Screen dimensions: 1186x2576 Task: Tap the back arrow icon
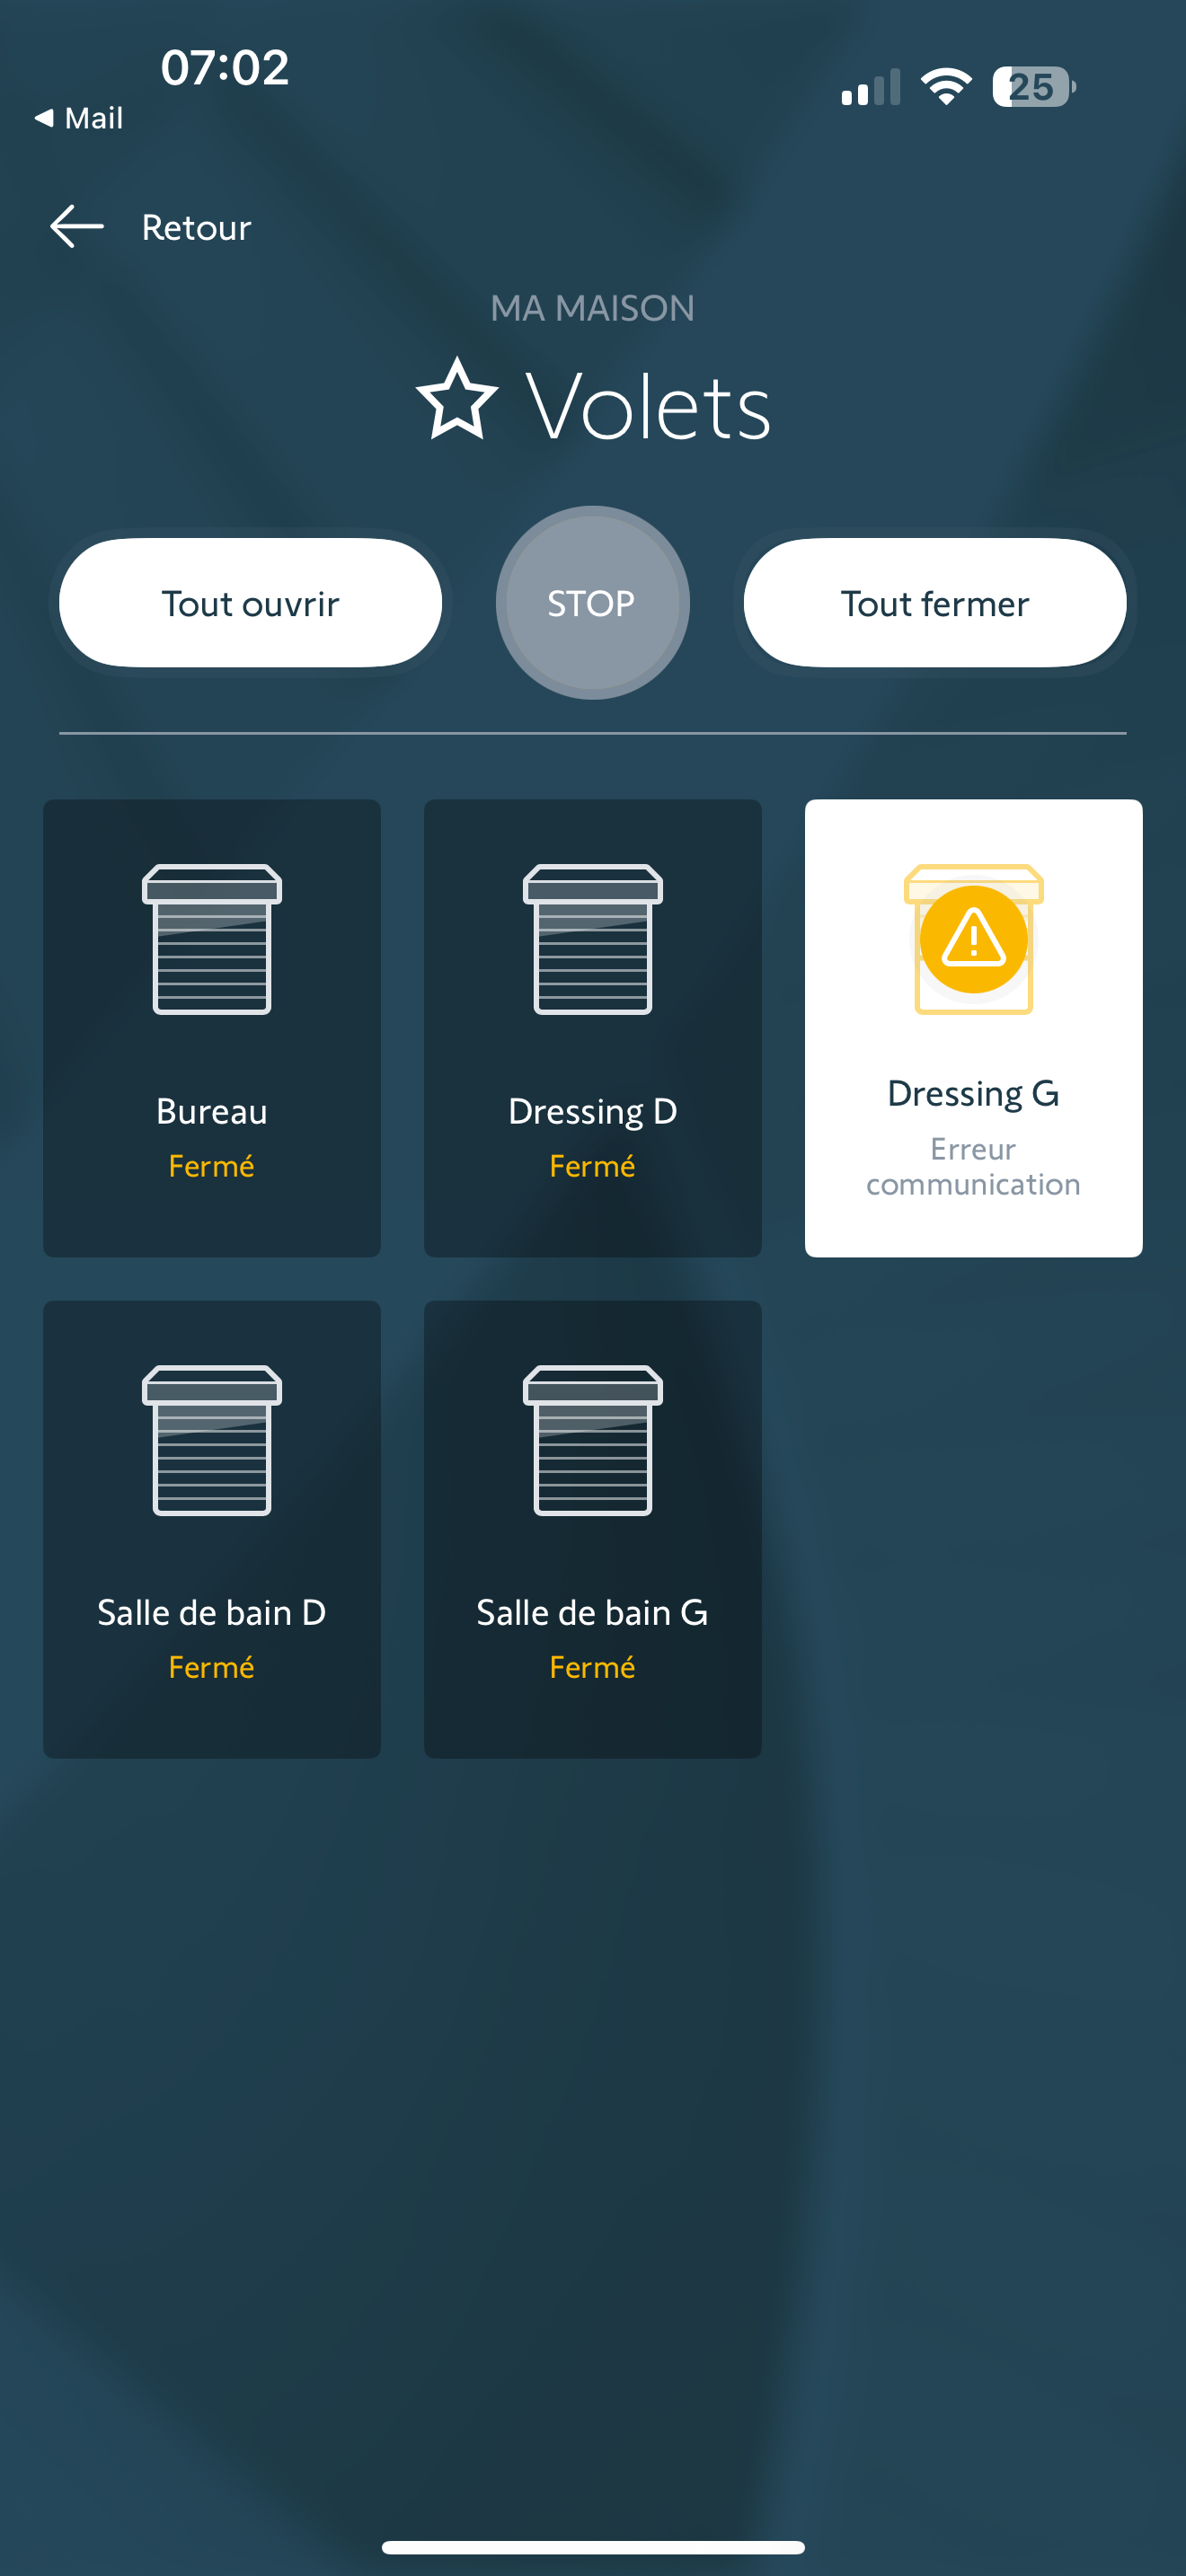click(77, 227)
